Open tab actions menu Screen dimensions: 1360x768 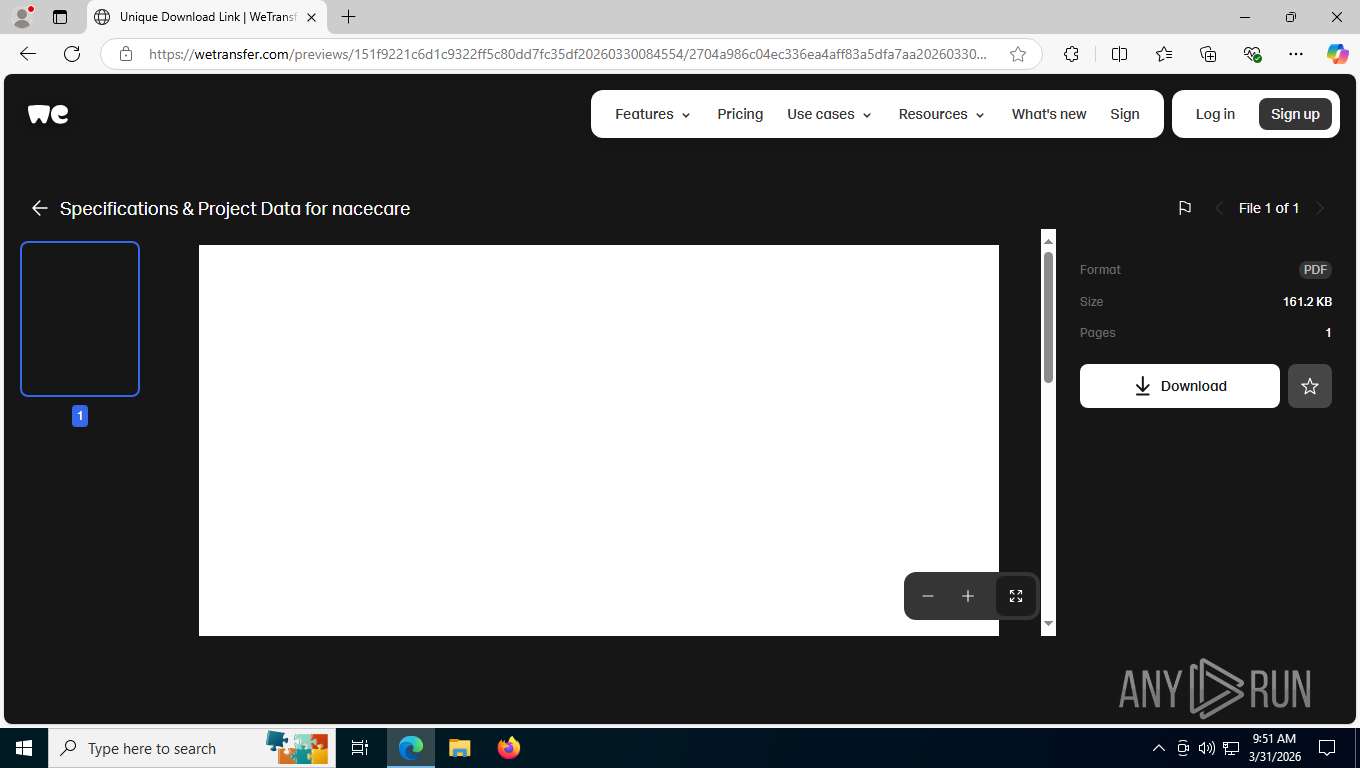point(60,17)
